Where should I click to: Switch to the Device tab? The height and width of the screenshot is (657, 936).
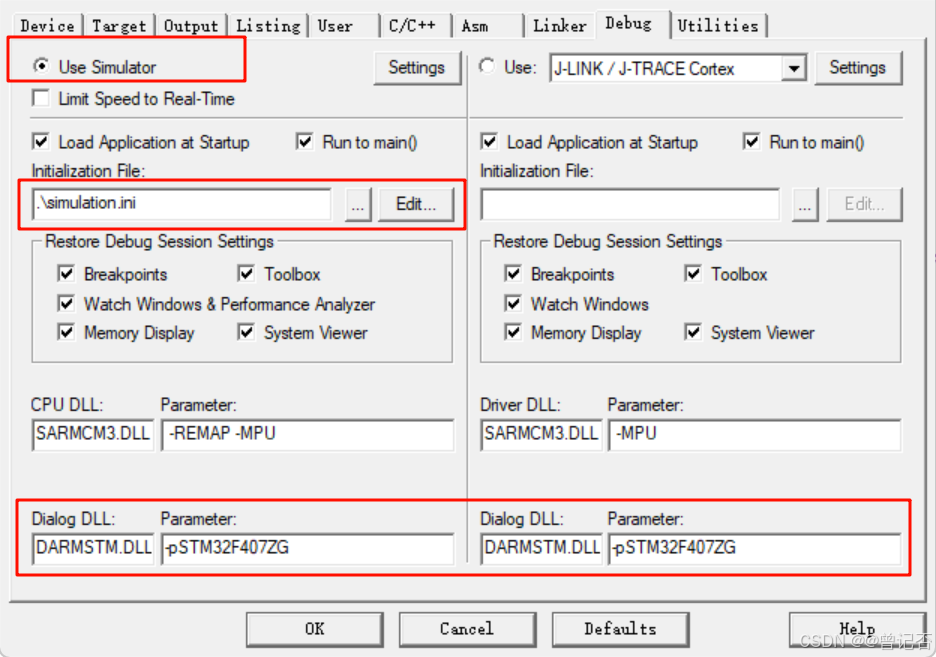(48, 26)
